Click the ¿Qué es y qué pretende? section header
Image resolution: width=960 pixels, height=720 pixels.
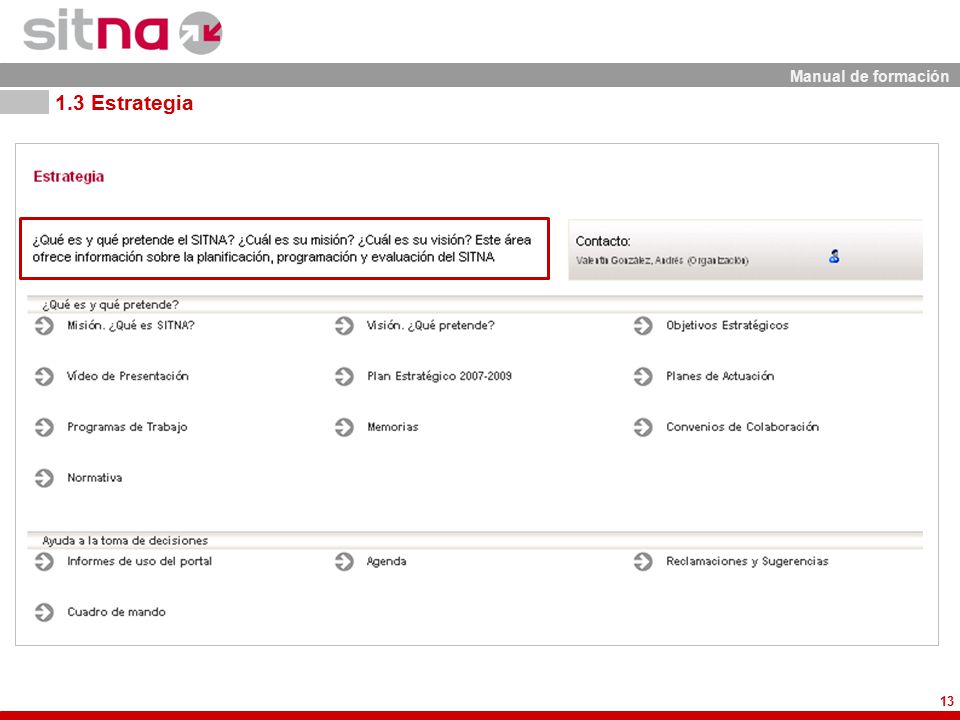point(110,305)
